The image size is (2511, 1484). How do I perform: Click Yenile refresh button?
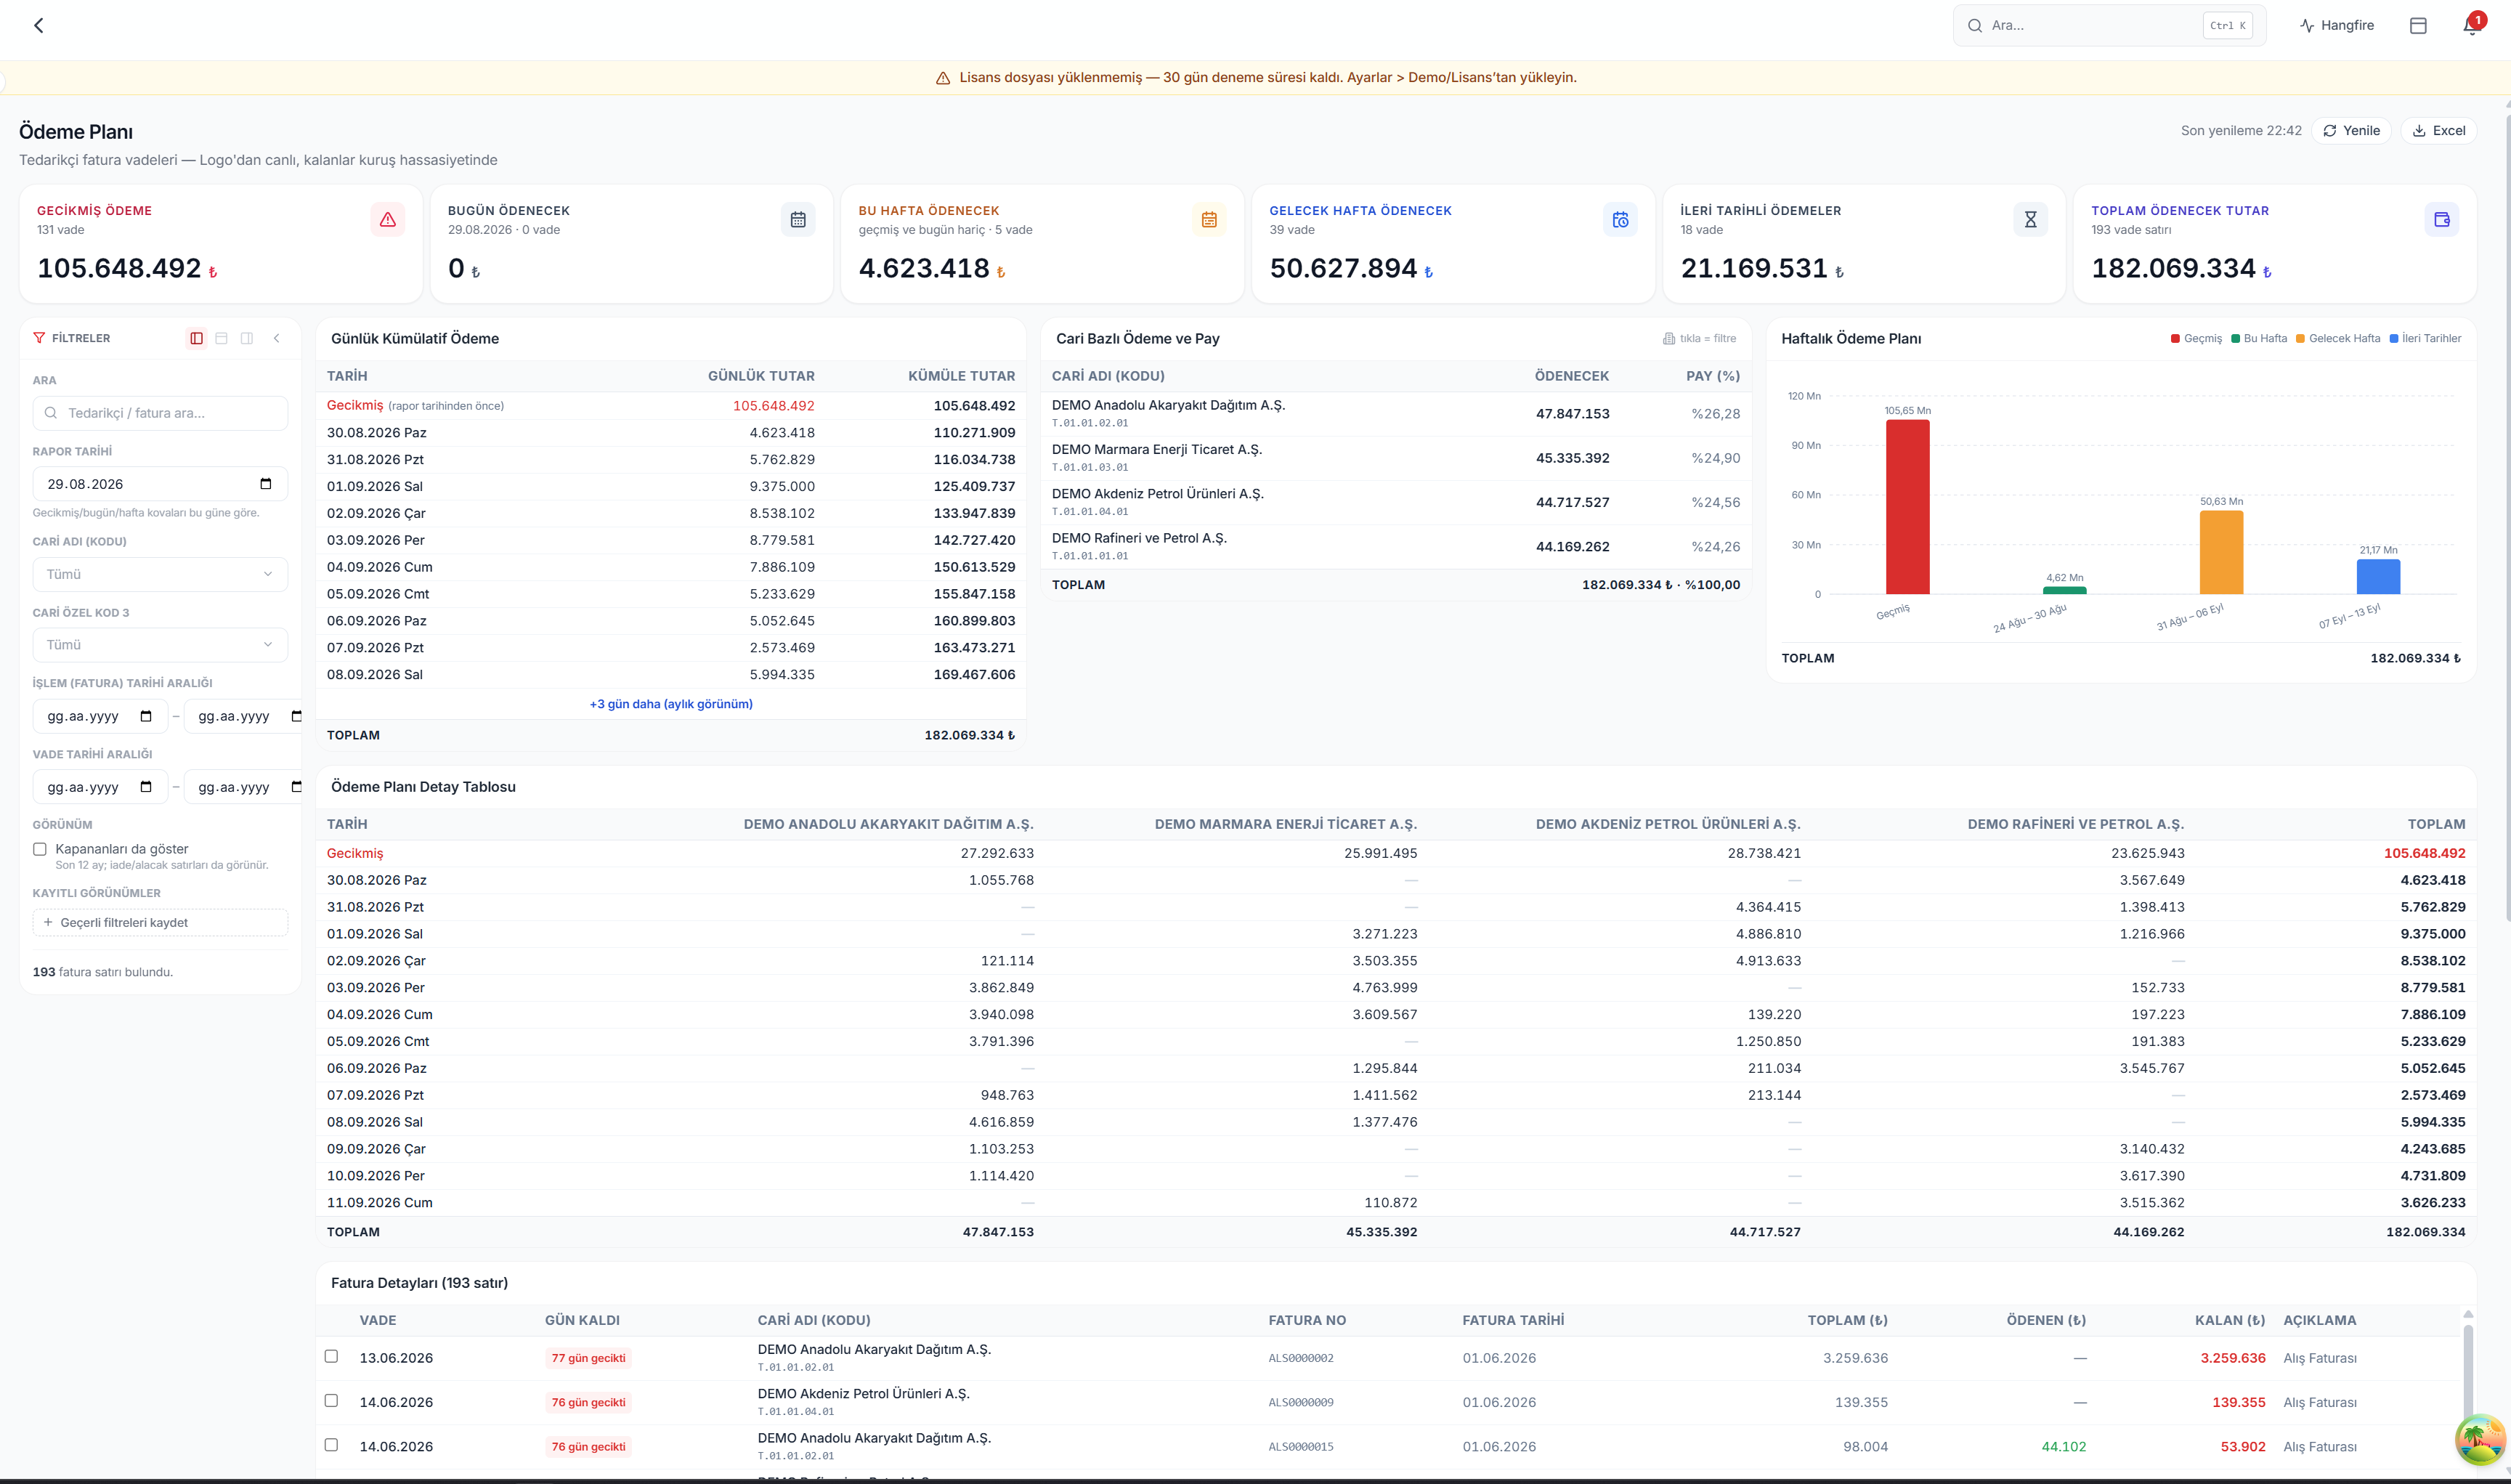click(x=2351, y=131)
